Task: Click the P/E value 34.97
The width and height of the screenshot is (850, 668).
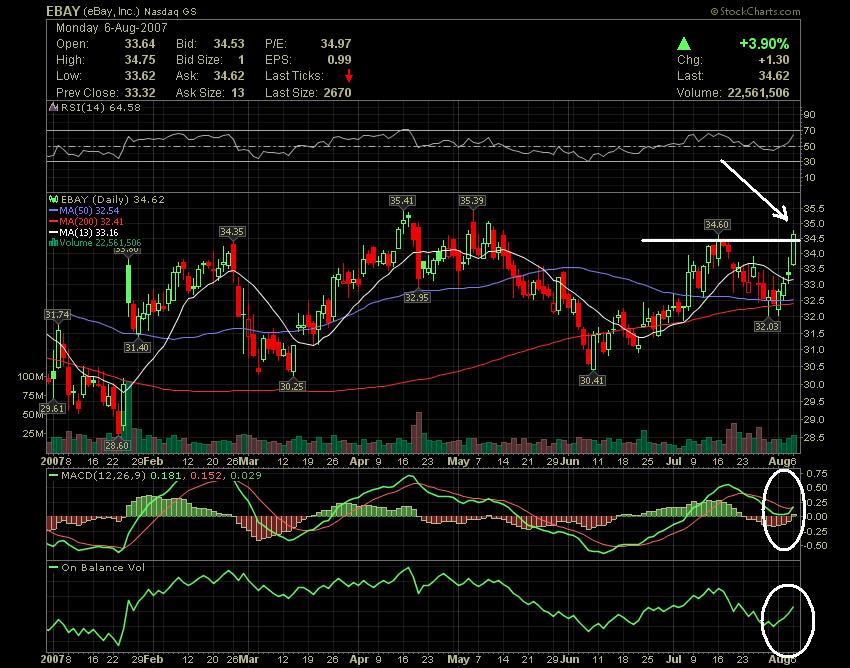Action: [x=336, y=44]
